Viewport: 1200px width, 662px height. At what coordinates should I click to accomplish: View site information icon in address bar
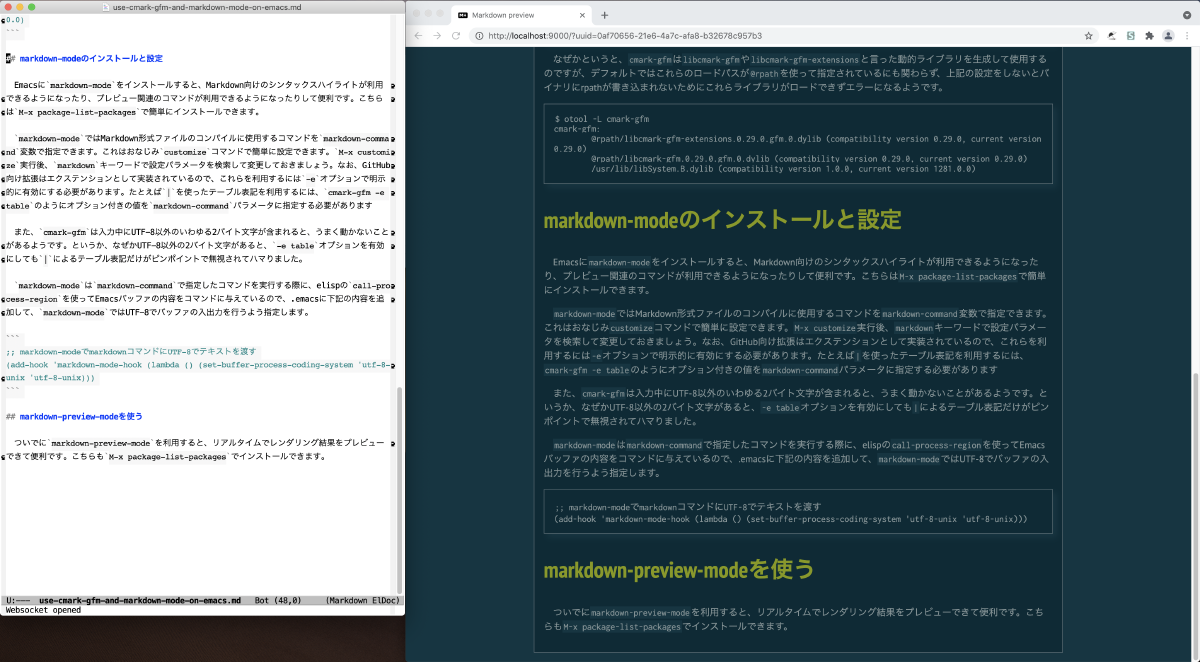click(480, 35)
